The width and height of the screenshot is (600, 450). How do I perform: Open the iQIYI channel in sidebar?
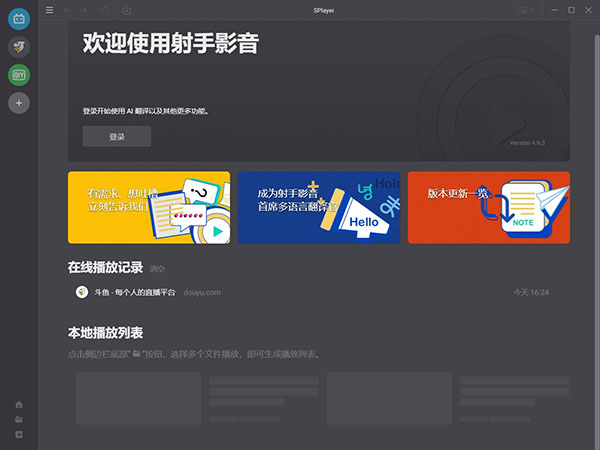pyautogui.click(x=19, y=75)
